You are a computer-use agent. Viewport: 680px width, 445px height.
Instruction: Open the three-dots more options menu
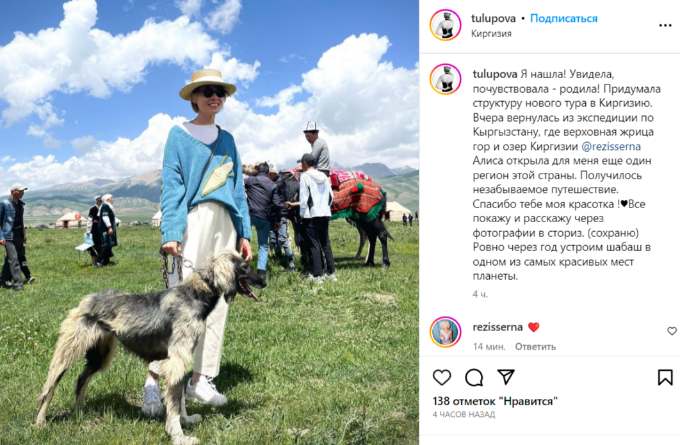coord(665,26)
